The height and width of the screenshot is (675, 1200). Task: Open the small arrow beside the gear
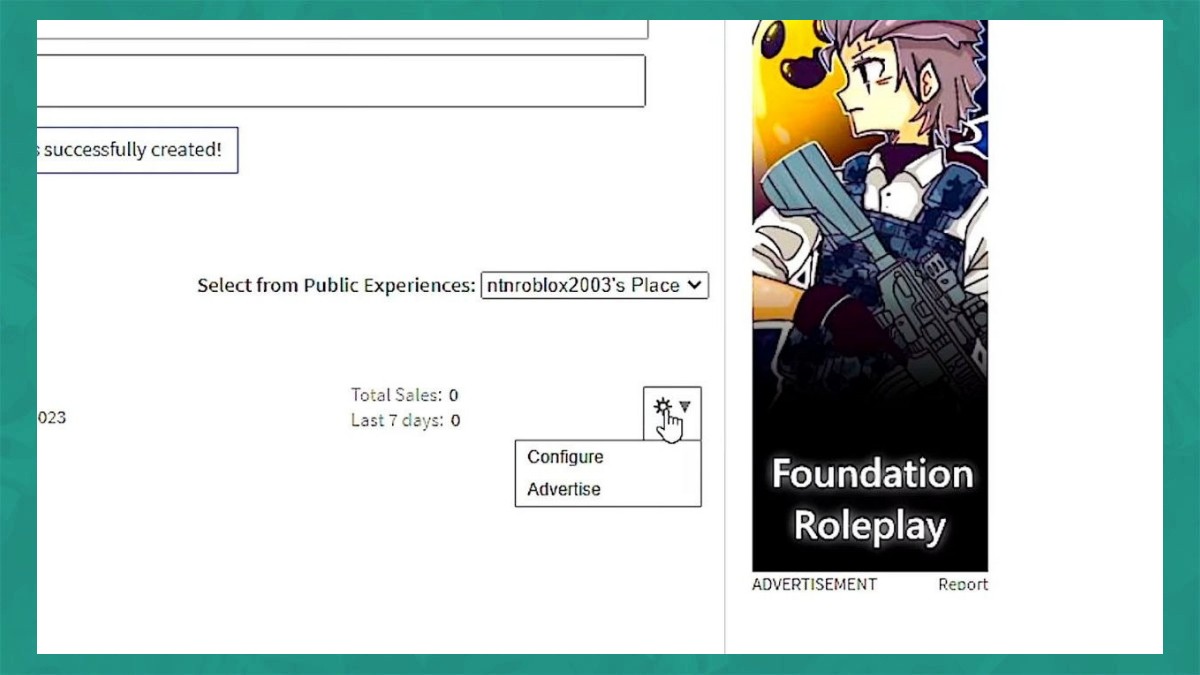(x=685, y=406)
